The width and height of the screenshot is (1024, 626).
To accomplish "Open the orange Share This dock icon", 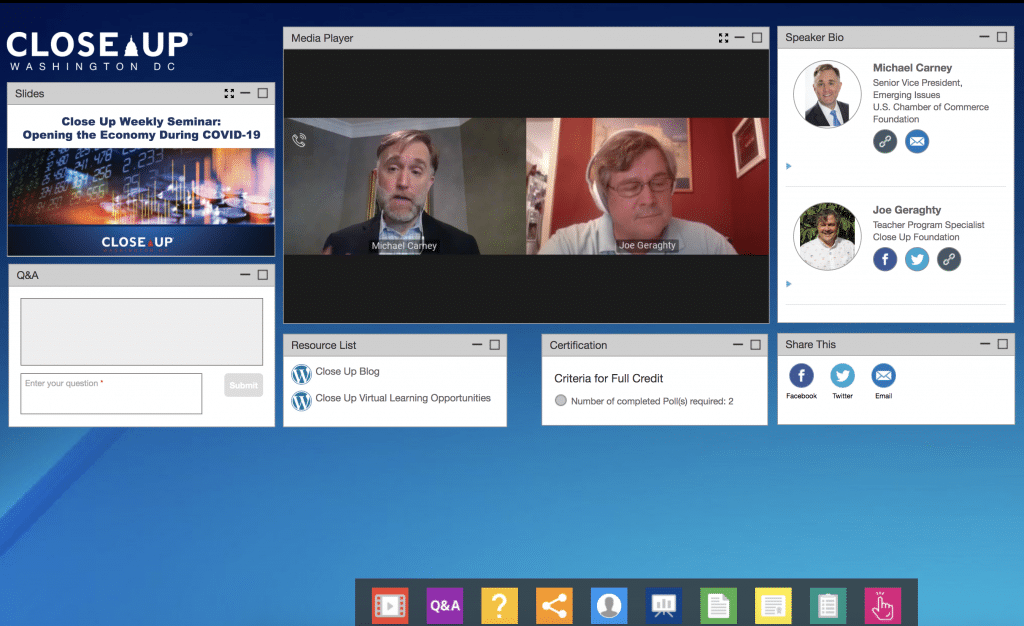I will pyautogui.click(x=554, y=606).
